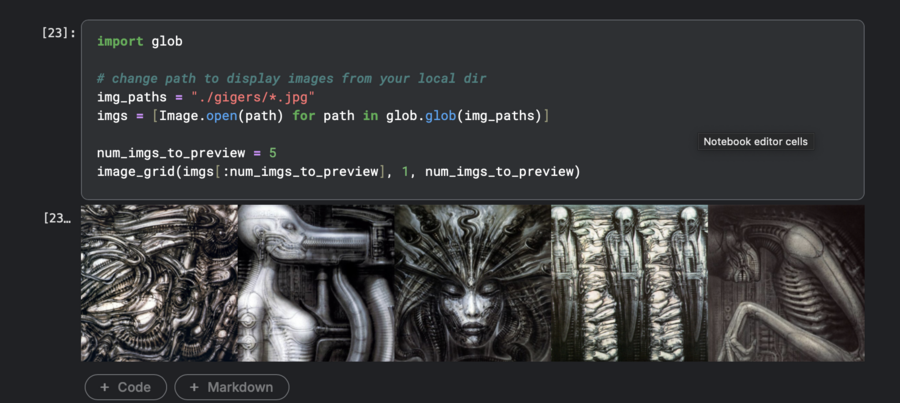
Task: Click inside the code editor cell
Action: [x=472, y=110]
